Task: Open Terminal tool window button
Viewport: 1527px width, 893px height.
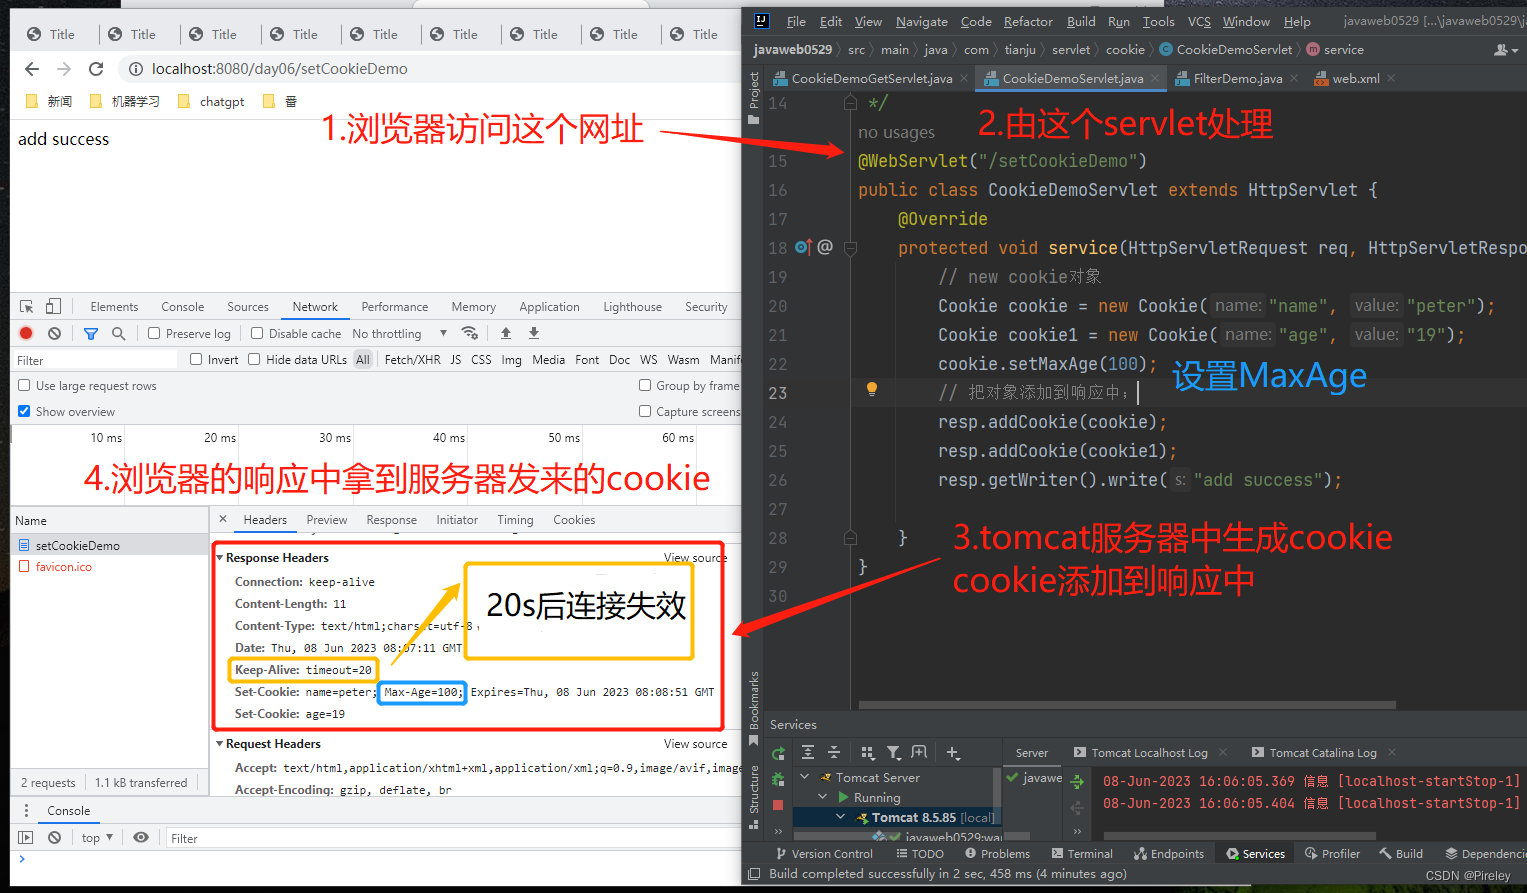Action: pos(1082,853)
